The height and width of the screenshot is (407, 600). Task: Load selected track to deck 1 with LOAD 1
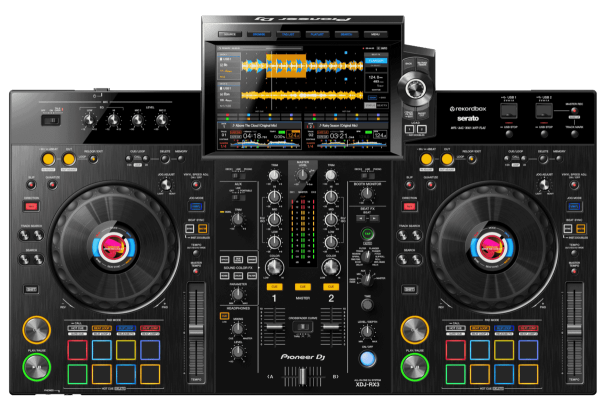[409, 129]
